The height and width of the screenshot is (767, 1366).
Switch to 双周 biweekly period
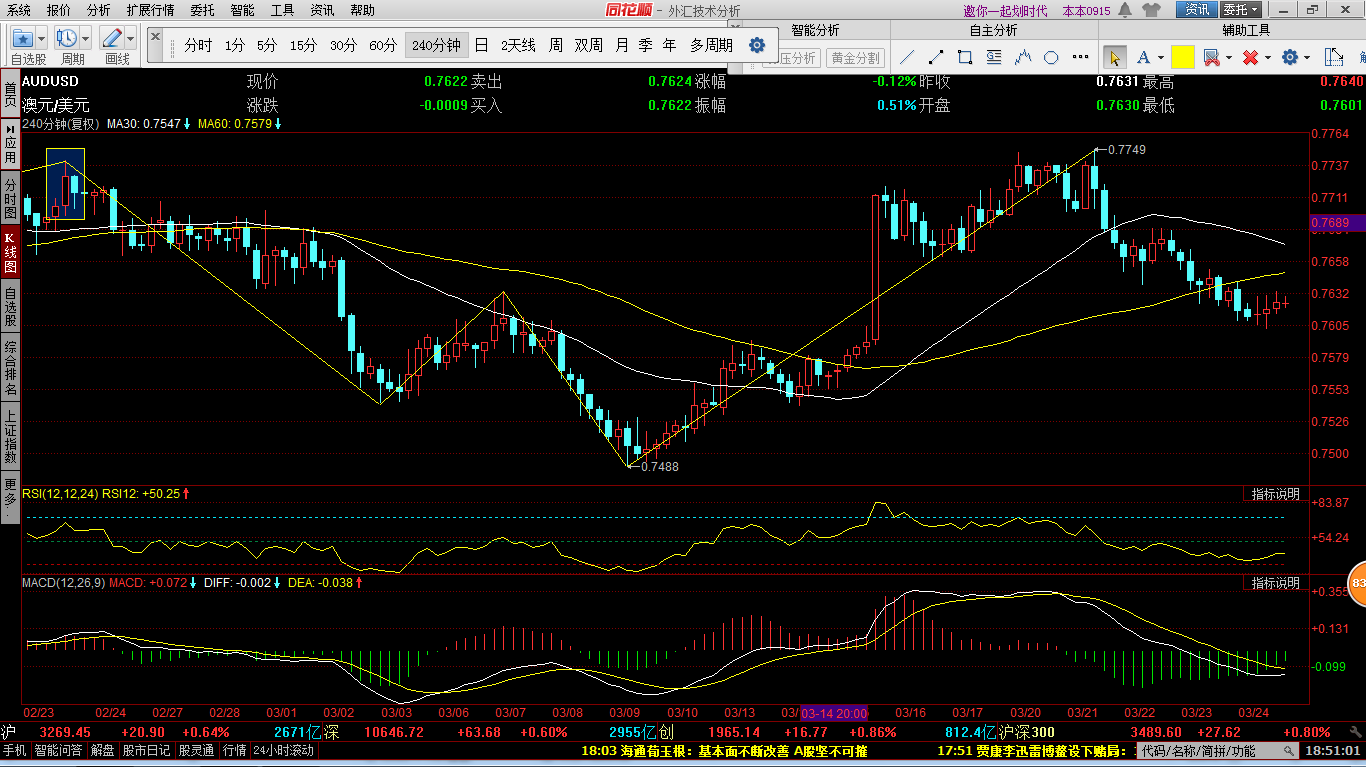pyautogui.click(x=589, y=45)
